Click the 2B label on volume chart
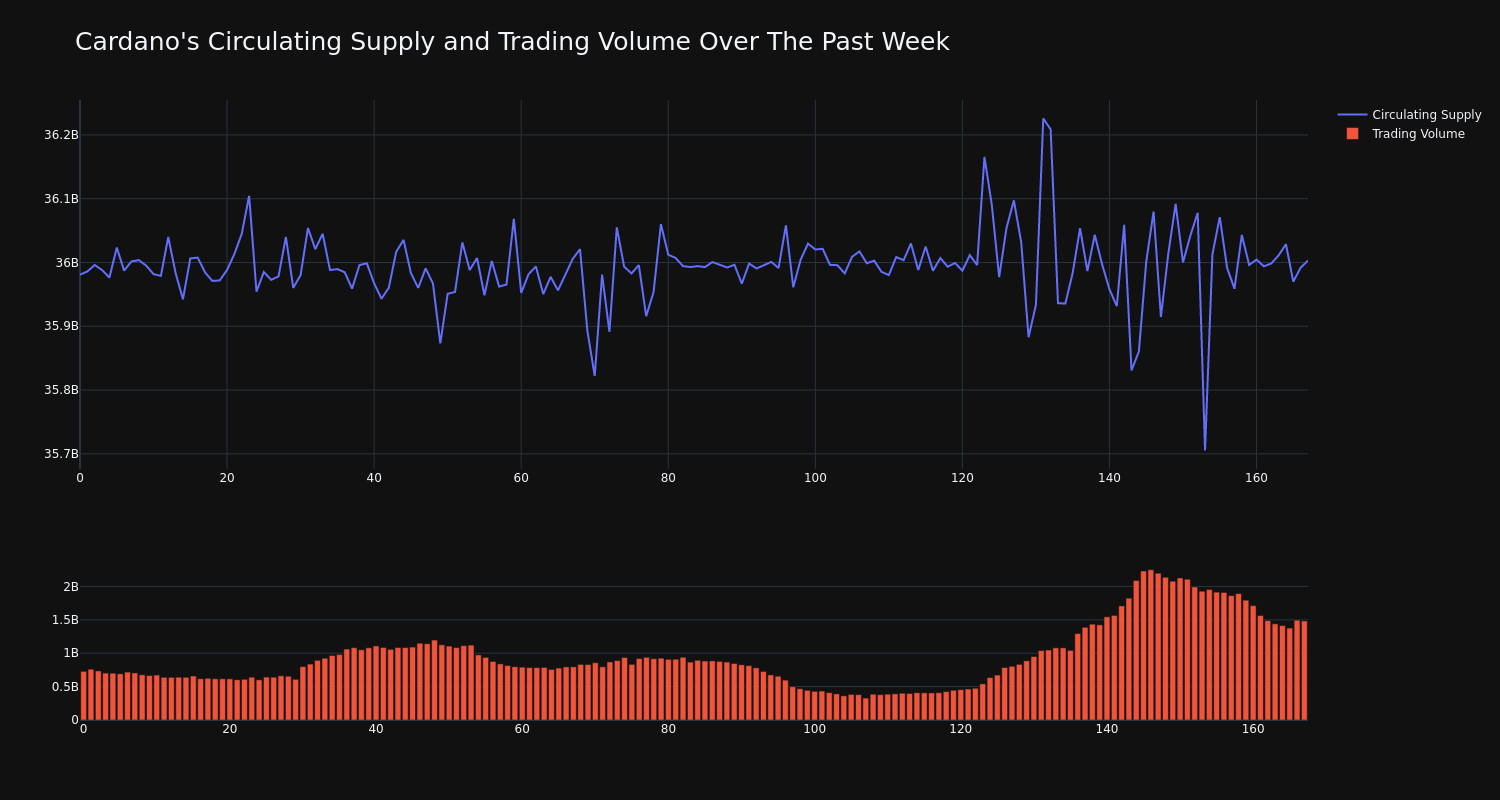The height and width of the screenshot is (800, 1500). tap(70, 587)
